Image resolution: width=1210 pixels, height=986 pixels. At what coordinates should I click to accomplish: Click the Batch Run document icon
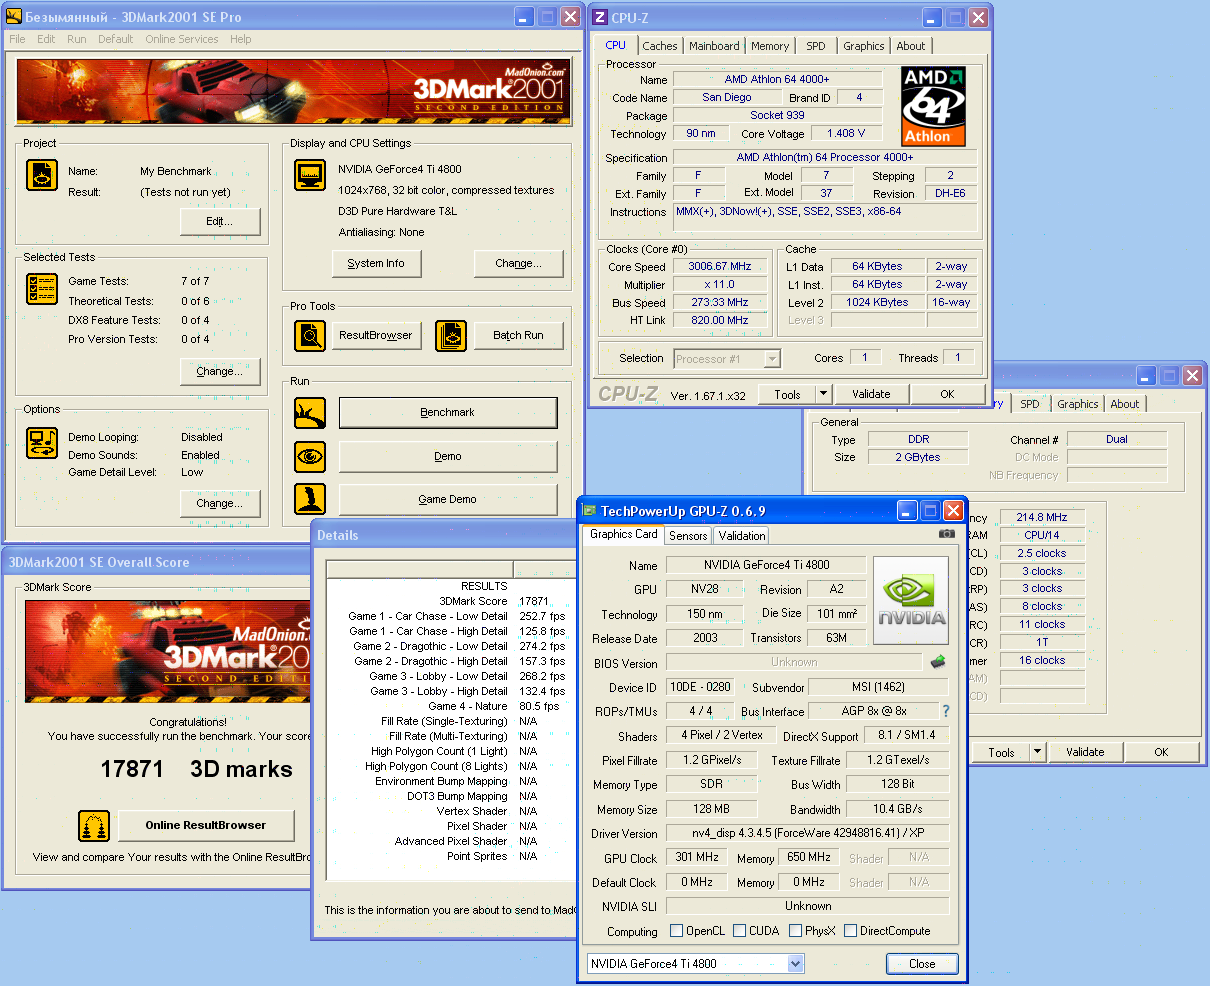[451, 336]
